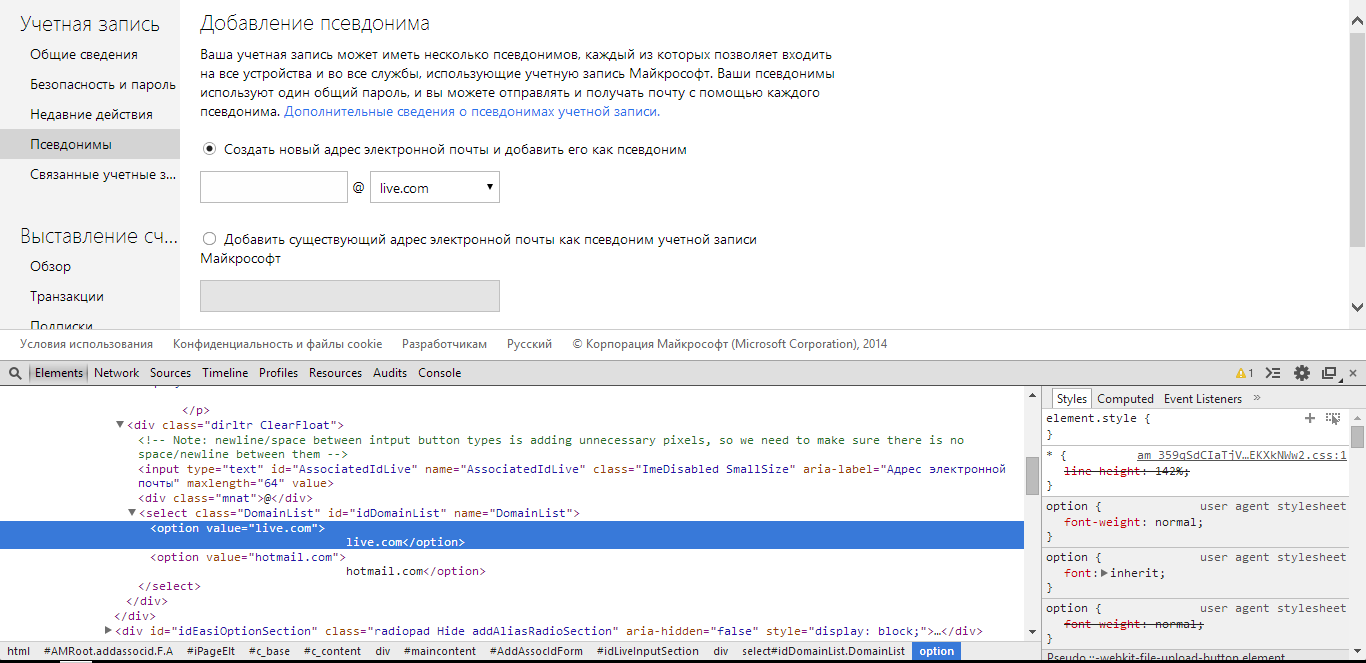The height and width of the screenshot is (663, 1366).
Task: Expand the idEasiOptionSection div node
Action: tap(109, 631)
